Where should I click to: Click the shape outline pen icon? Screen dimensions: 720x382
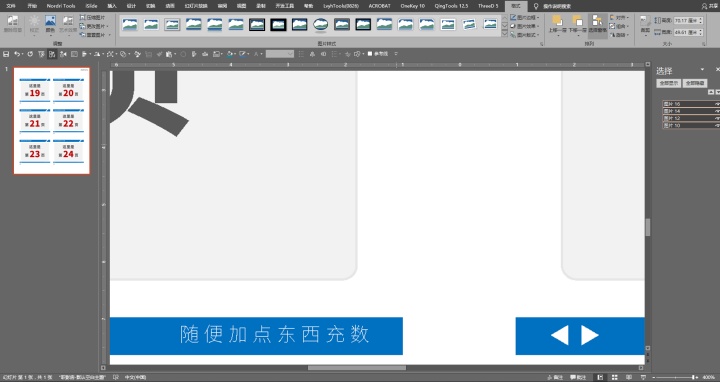click(242, 54)
